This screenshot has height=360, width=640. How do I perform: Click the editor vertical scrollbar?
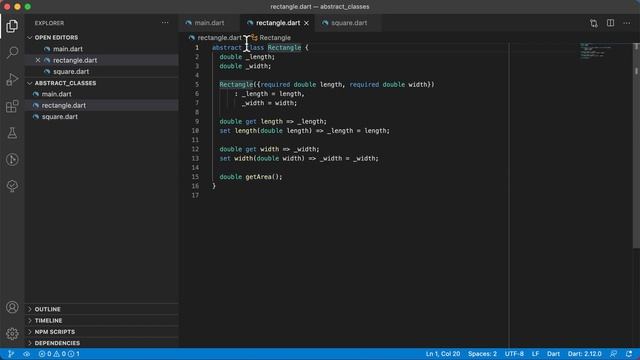636,145
